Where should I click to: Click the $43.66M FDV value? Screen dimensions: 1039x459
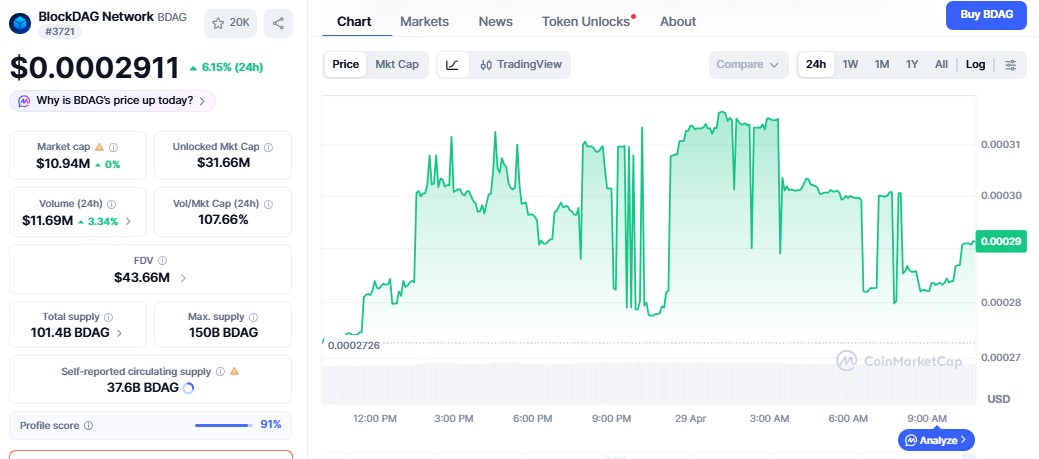(x=142, y=278)
